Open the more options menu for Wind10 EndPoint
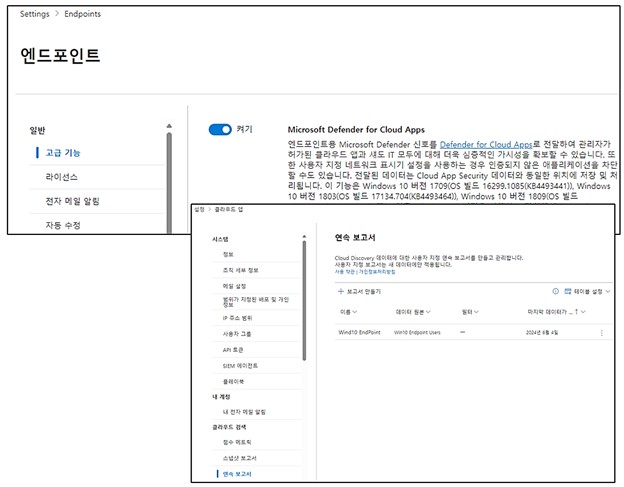This screenshot has height=487, width=624. point(602,333)
